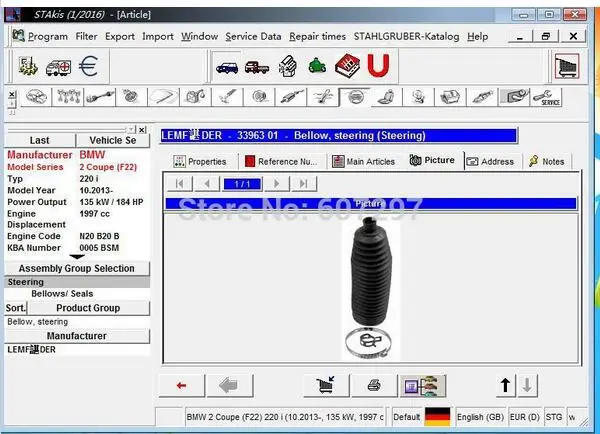
Task: Open the Filter menu
Action: tap(86, 36)
